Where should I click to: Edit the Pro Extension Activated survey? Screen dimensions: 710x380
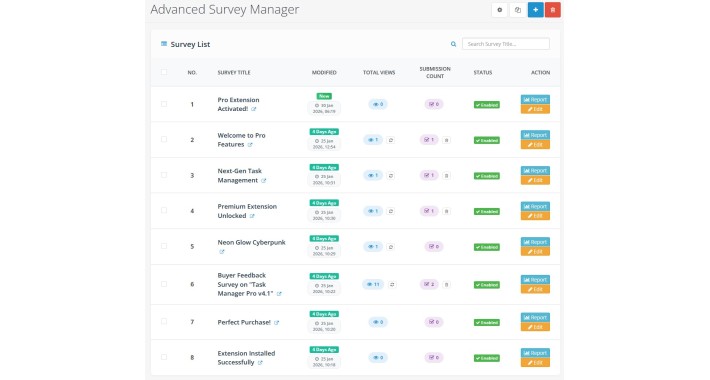tap(535, 109)
